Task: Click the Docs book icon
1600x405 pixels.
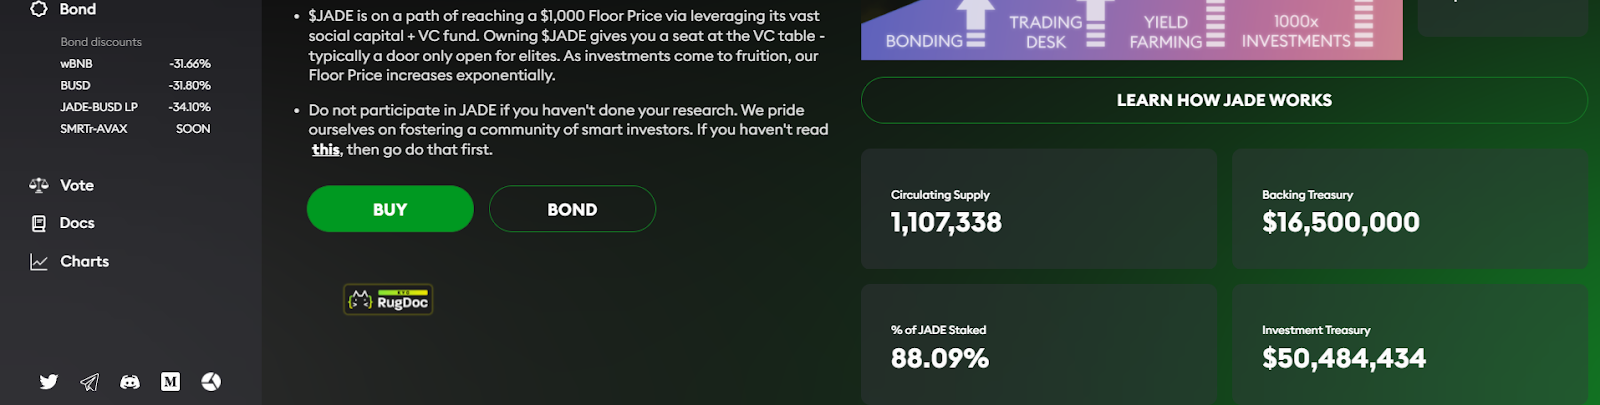Action: (x=39, y=223)
